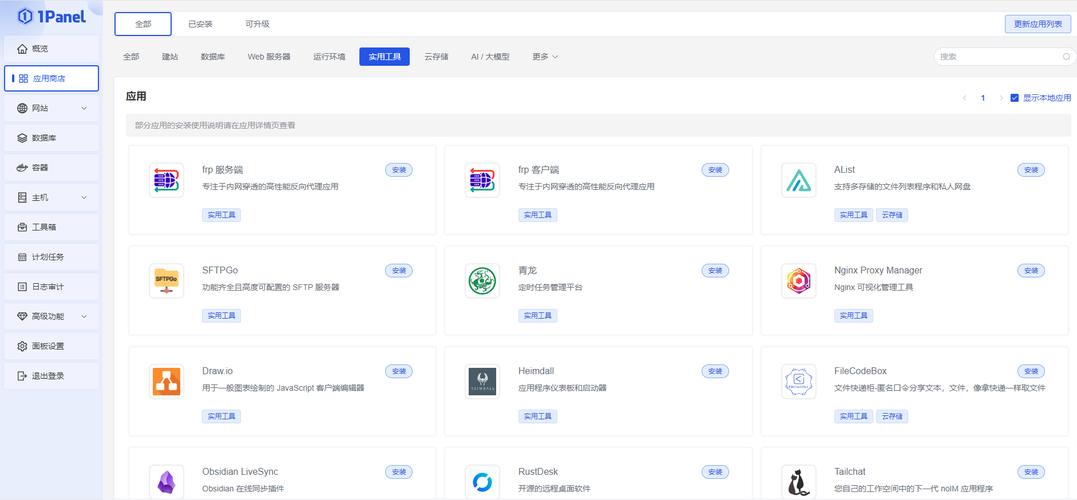Screen dimensions: 1077x500
Task: Switch to the 已安装 tab
Action: click(x=201, y=24)
